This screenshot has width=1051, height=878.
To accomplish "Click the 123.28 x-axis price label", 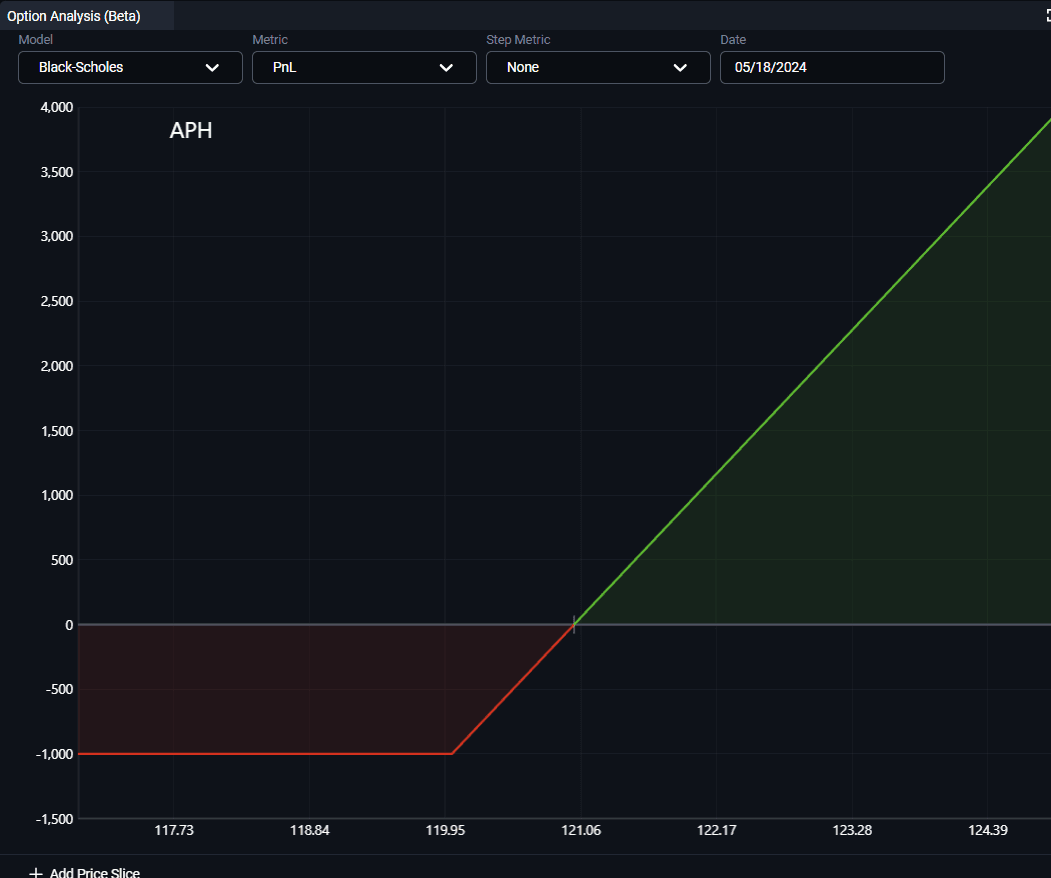I will coord(853,830).
